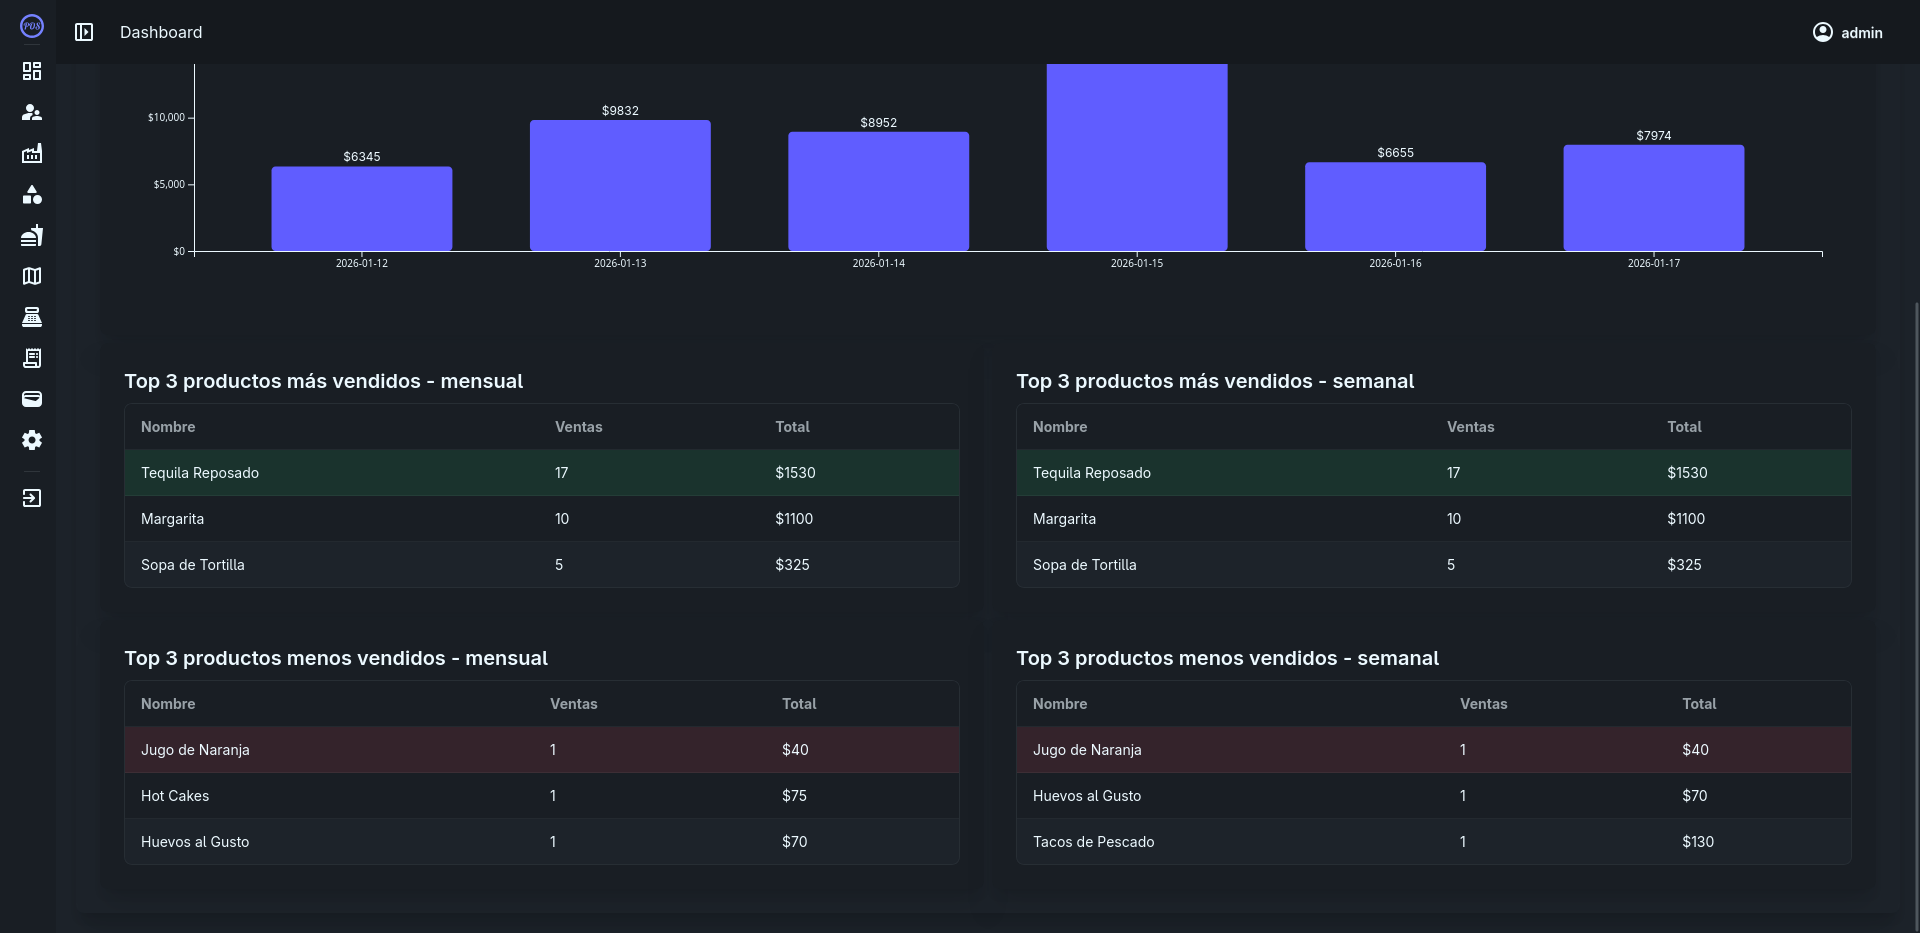Open the Dashboard grid icon in sidebar
1920x933 pixels.
pyautogui.click(x=32, y=71)
